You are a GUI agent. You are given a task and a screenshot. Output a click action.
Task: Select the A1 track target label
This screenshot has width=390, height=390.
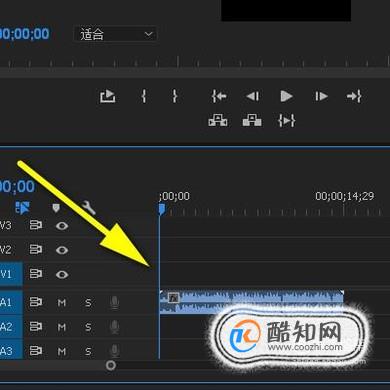11,302
